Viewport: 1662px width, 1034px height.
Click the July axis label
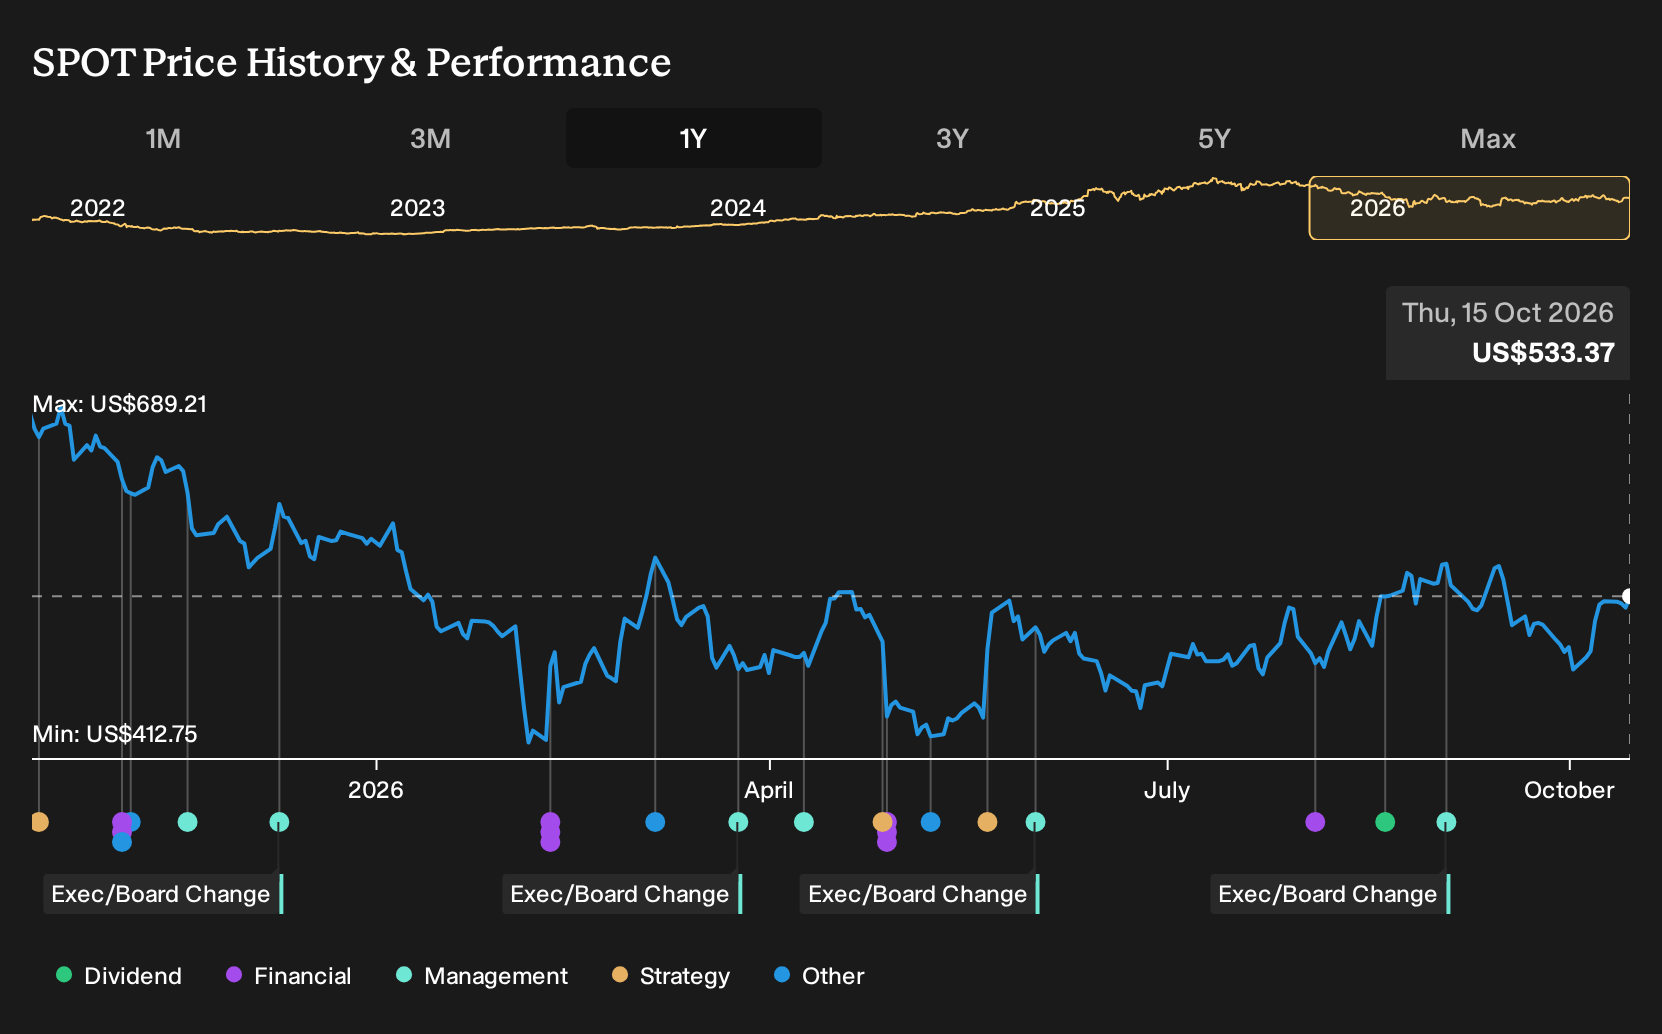coord(1167,790)
